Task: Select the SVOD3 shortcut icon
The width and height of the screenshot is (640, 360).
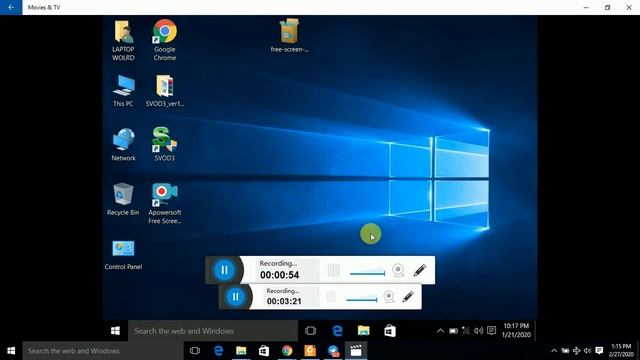Action: [165, 144]
